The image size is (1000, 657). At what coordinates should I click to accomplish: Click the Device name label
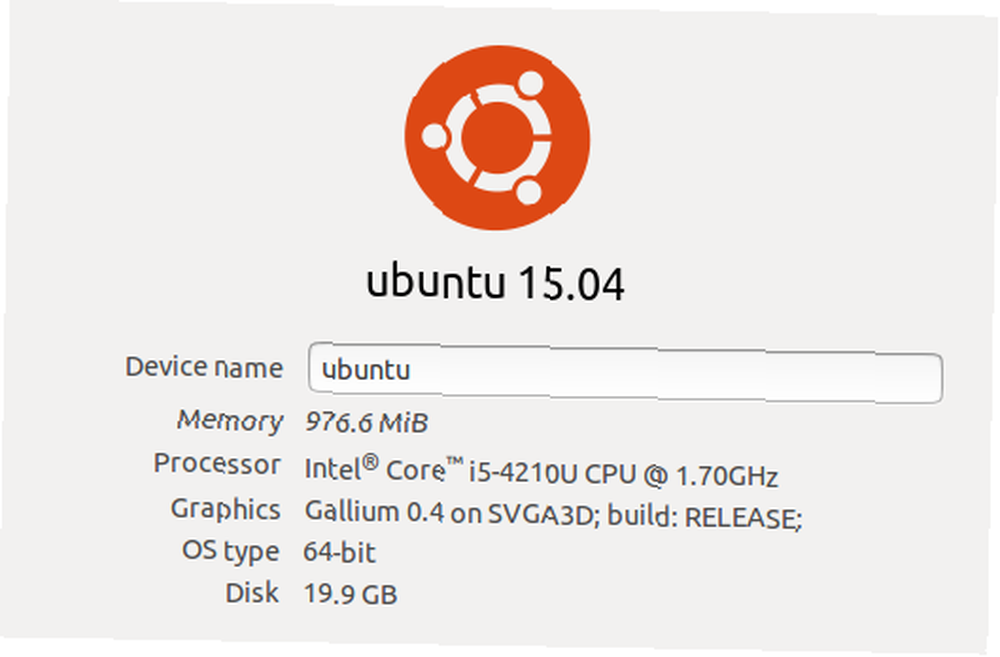point(203,367)
